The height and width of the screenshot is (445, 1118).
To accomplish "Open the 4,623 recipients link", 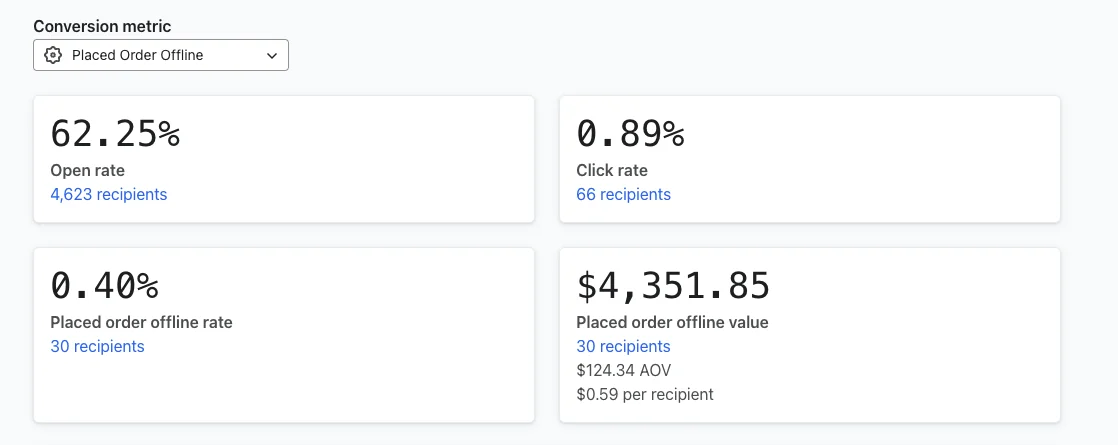I will click(109, 194).
